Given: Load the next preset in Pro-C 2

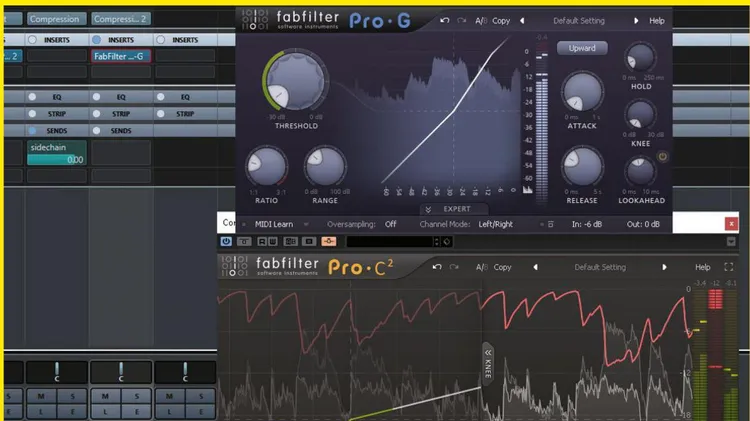Looking at the screenshot, I should click(664, 267).
